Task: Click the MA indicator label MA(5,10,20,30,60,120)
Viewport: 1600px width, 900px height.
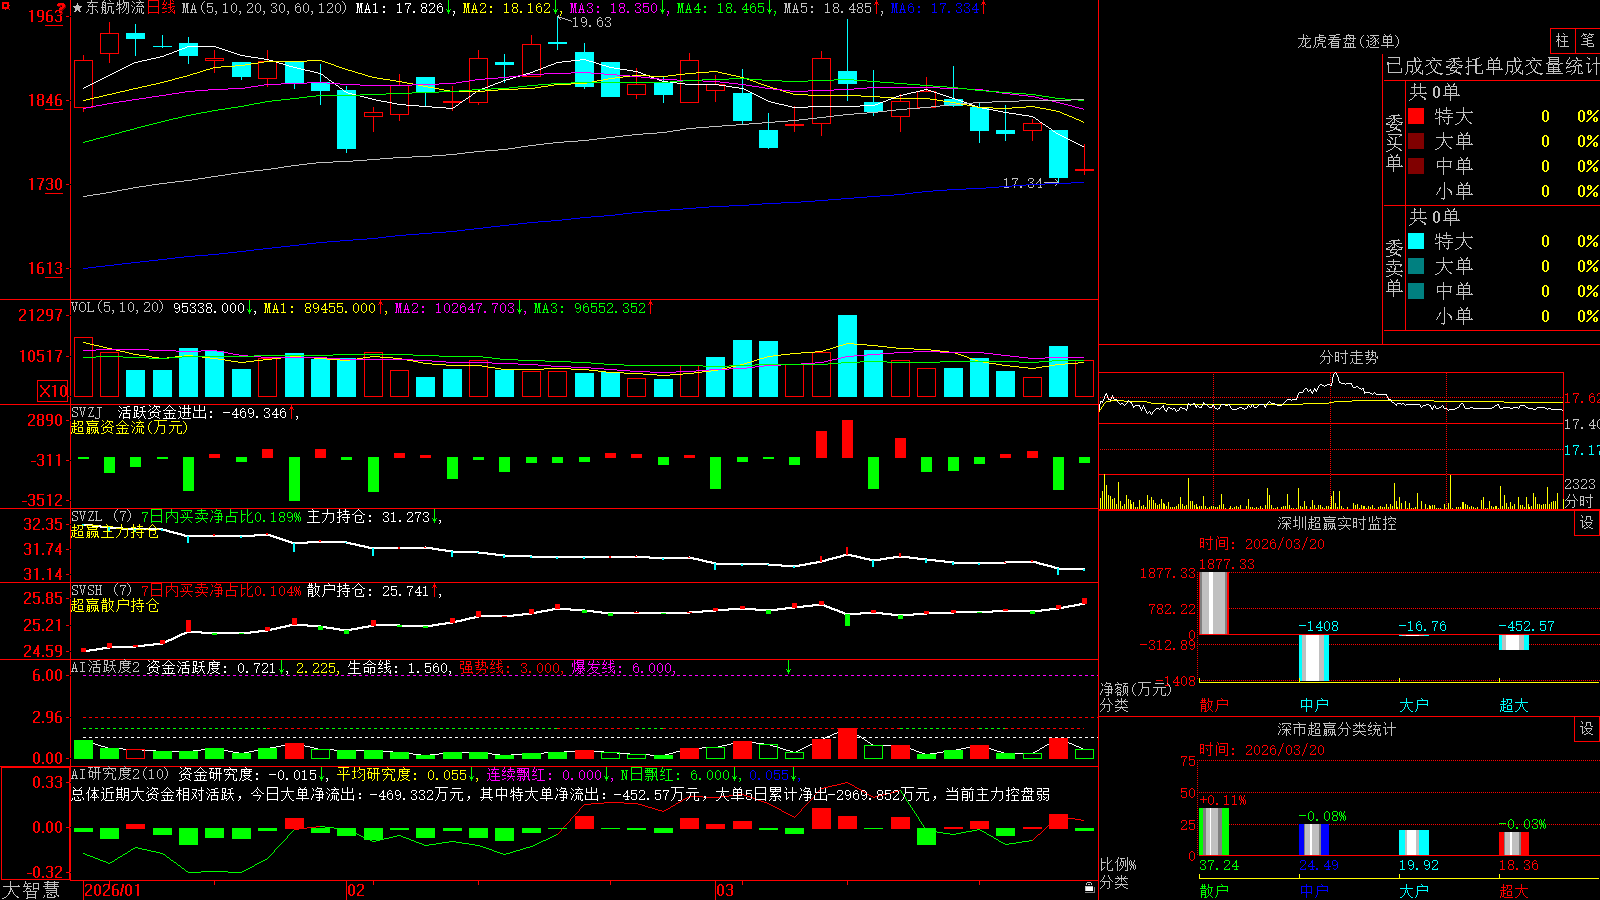Action: click(264, 8)
